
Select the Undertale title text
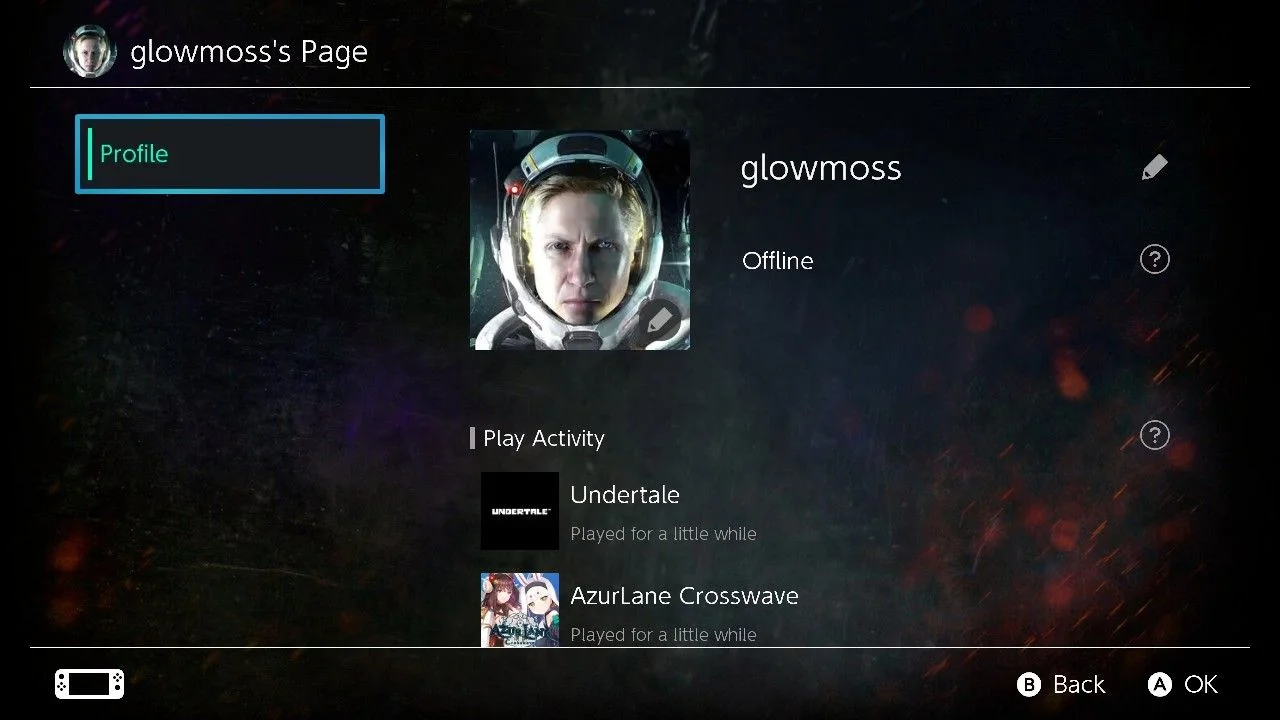pos(625,495)
